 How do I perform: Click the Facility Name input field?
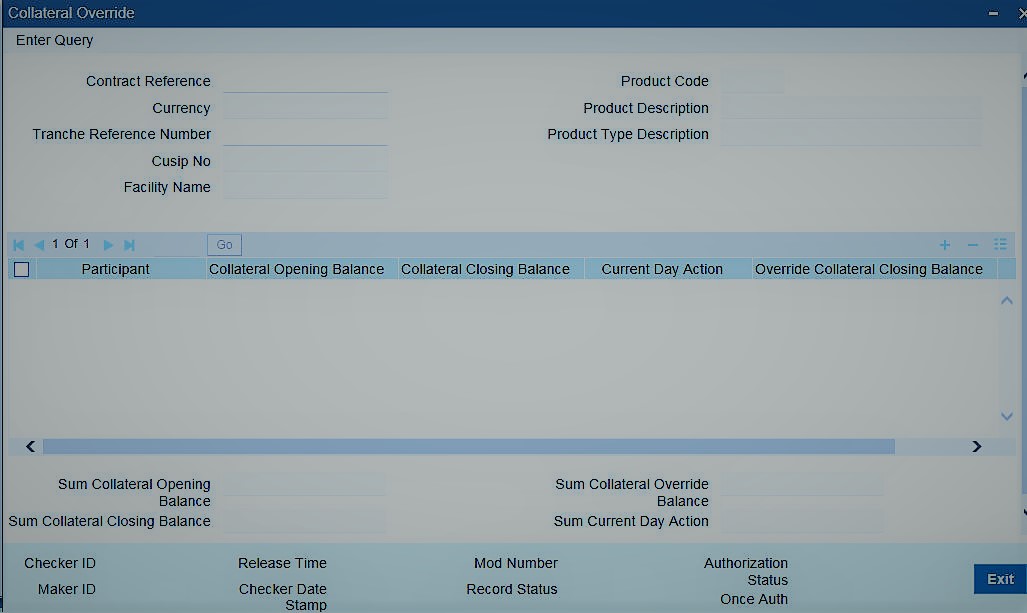pos(305,187)
